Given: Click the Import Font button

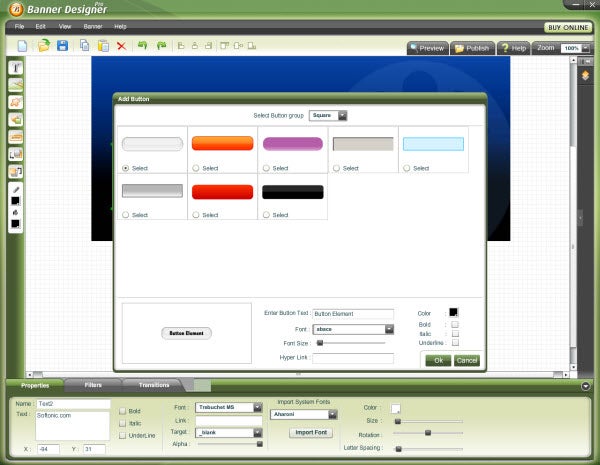Looking at the screenshot, I should tap(311, 432).
